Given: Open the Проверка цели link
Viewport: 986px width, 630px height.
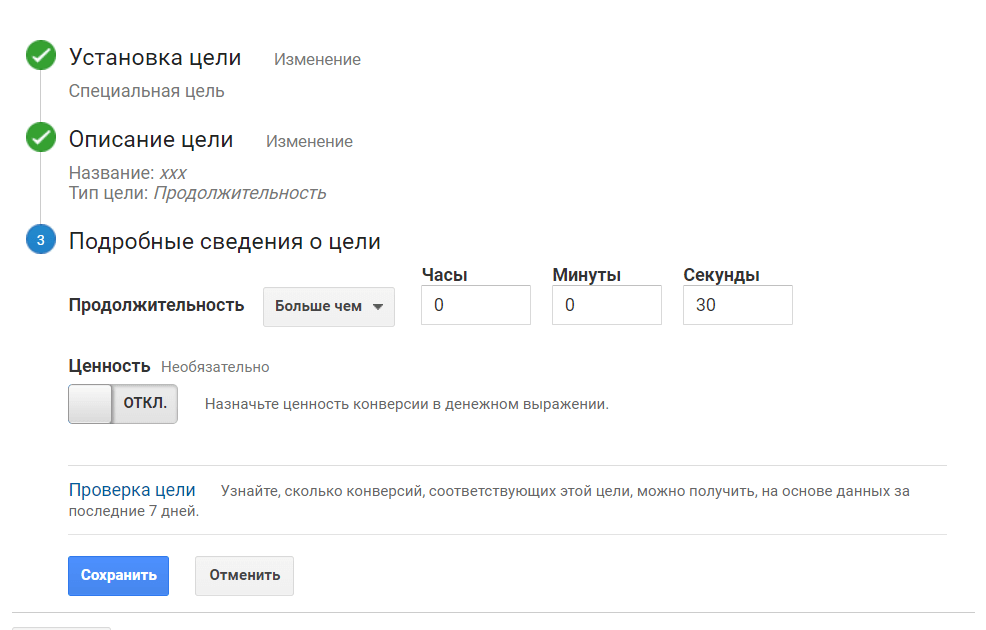Looking at the screenshot, I should (x=132, y=491).
